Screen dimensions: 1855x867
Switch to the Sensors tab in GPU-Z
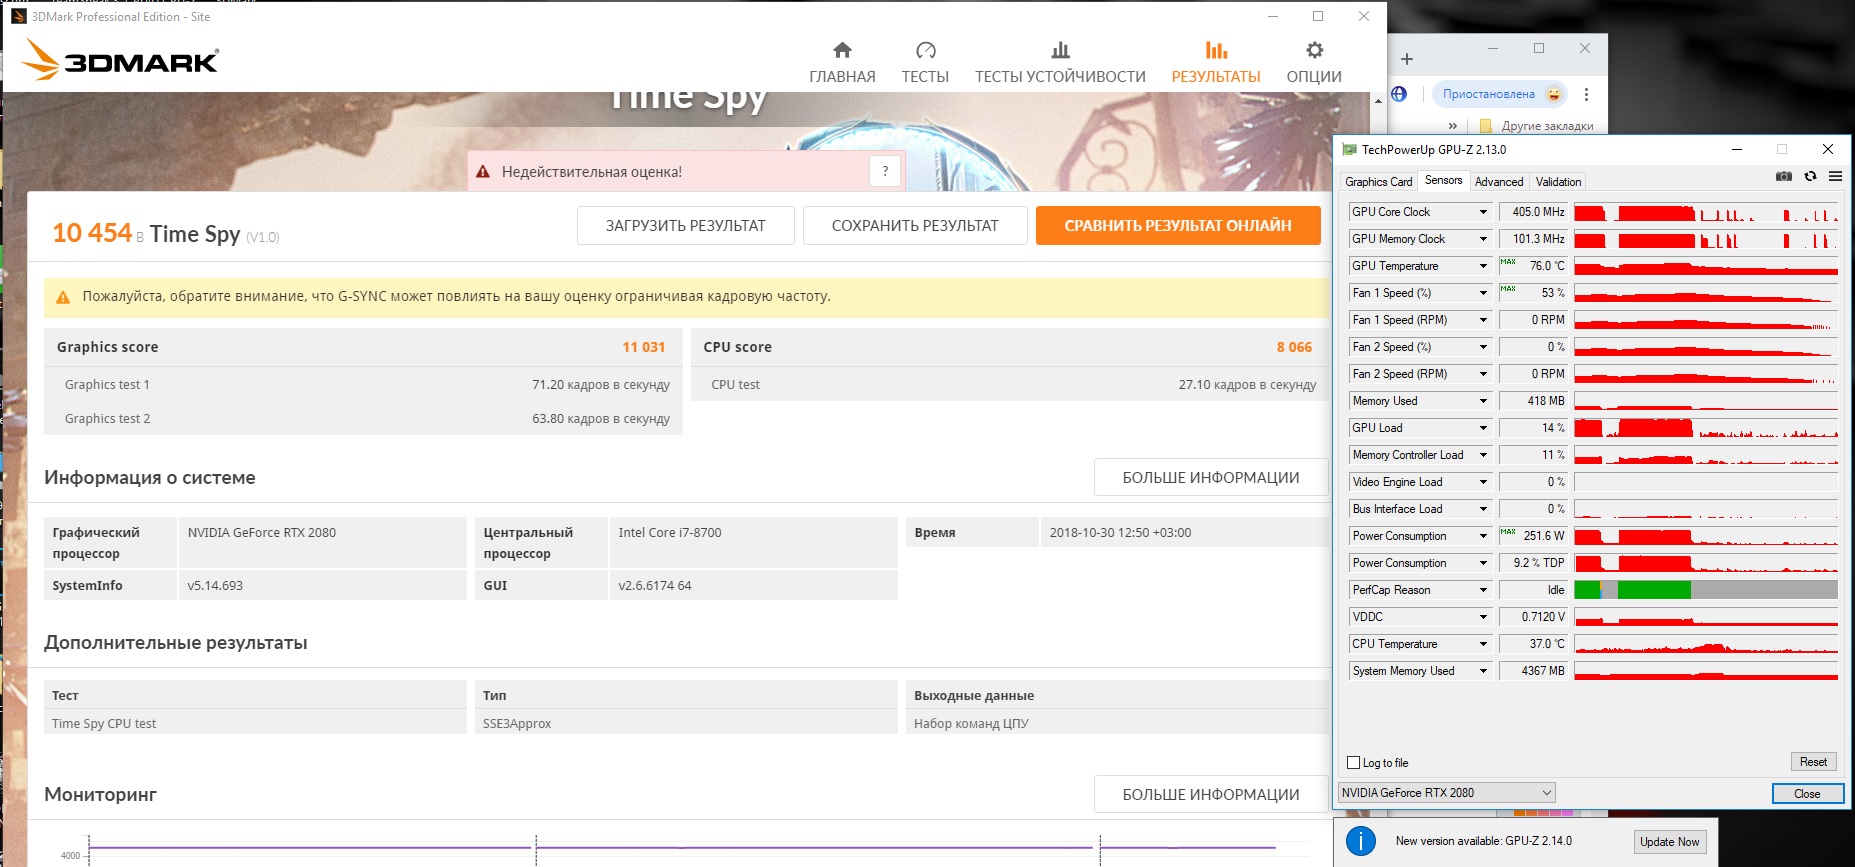point(1443,180)
